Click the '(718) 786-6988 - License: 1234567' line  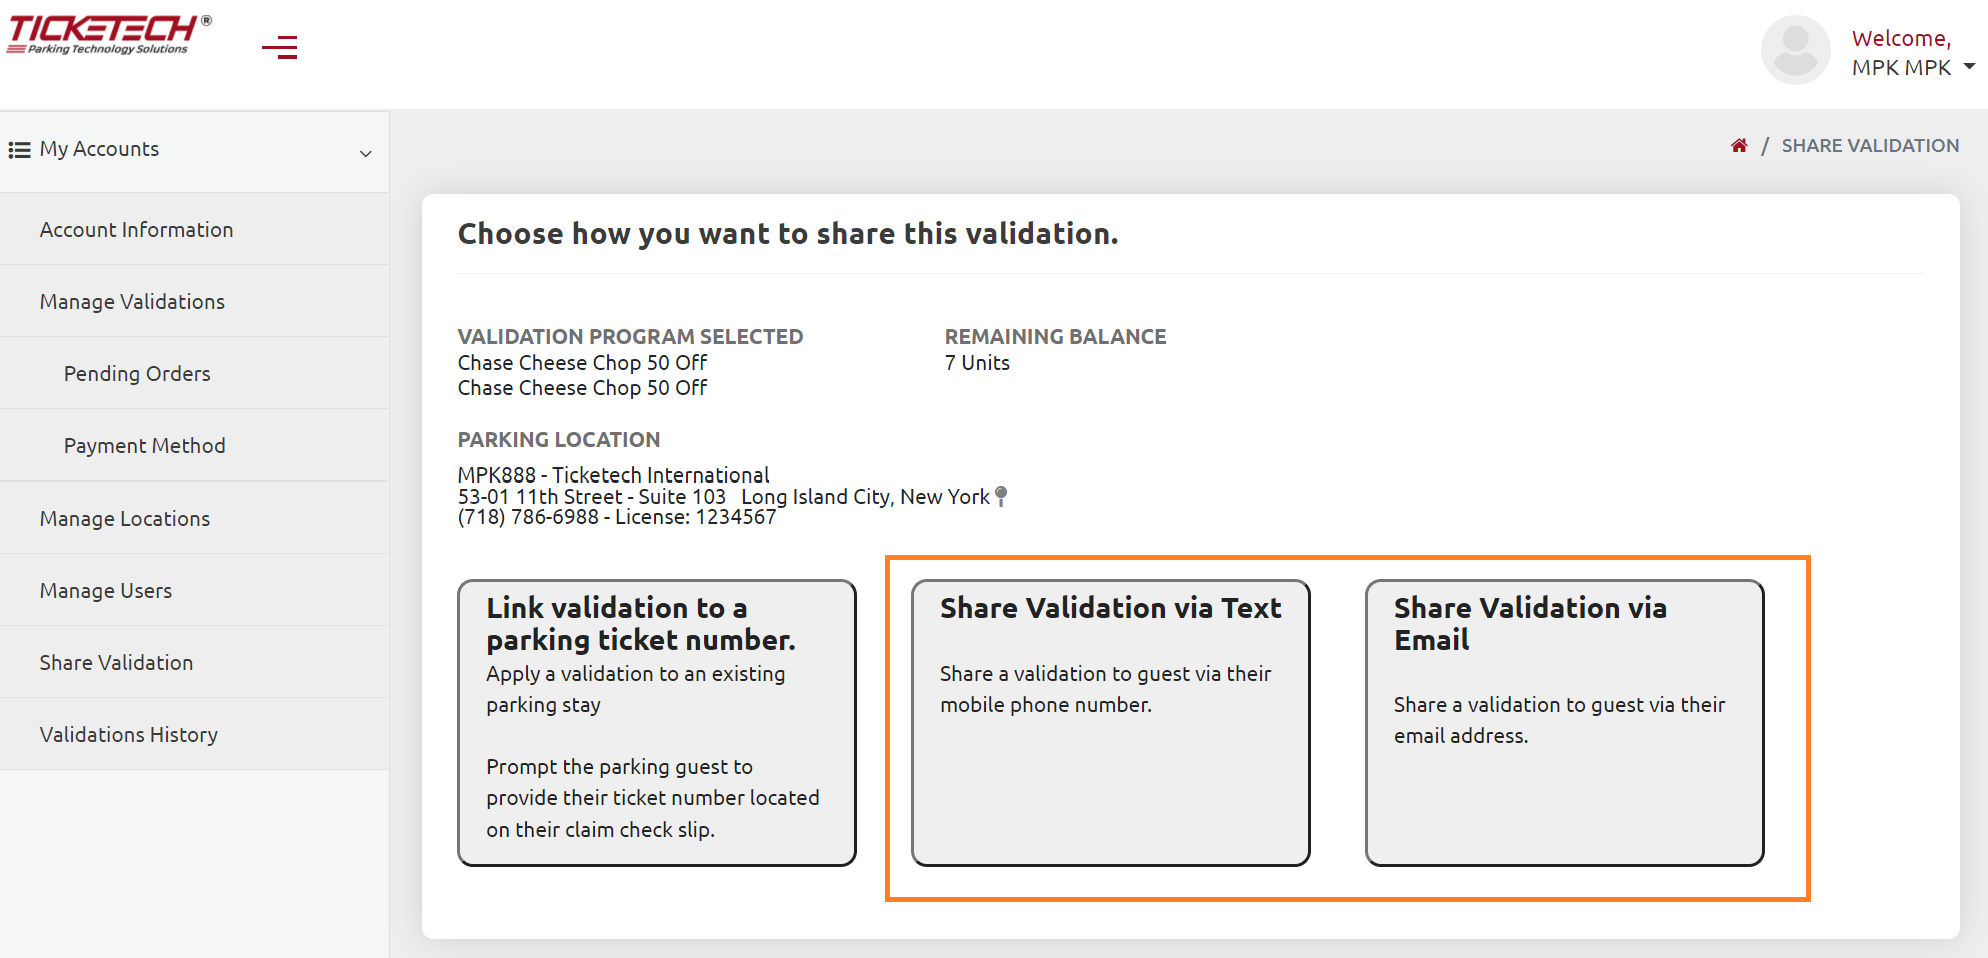[617, 517]
